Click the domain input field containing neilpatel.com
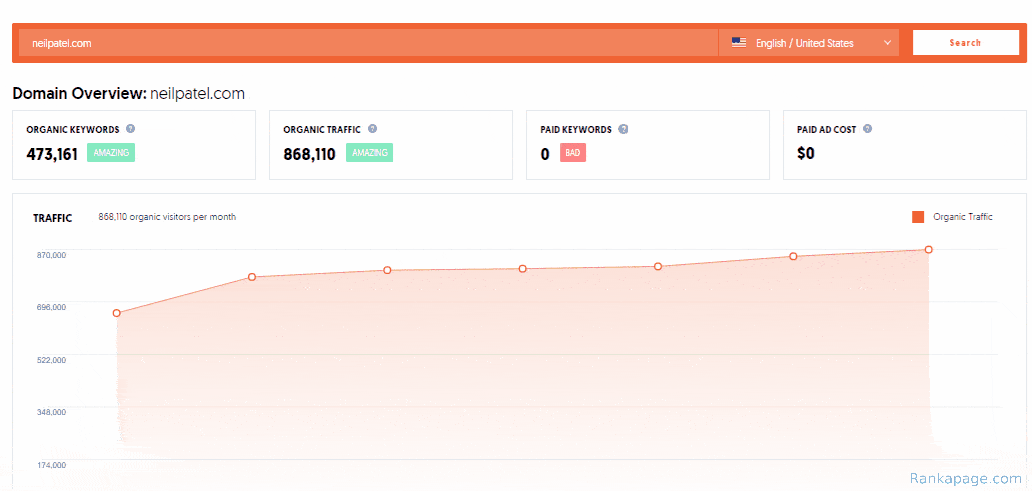The width and height of the screenshot is (1032, 491). [369, 43]
